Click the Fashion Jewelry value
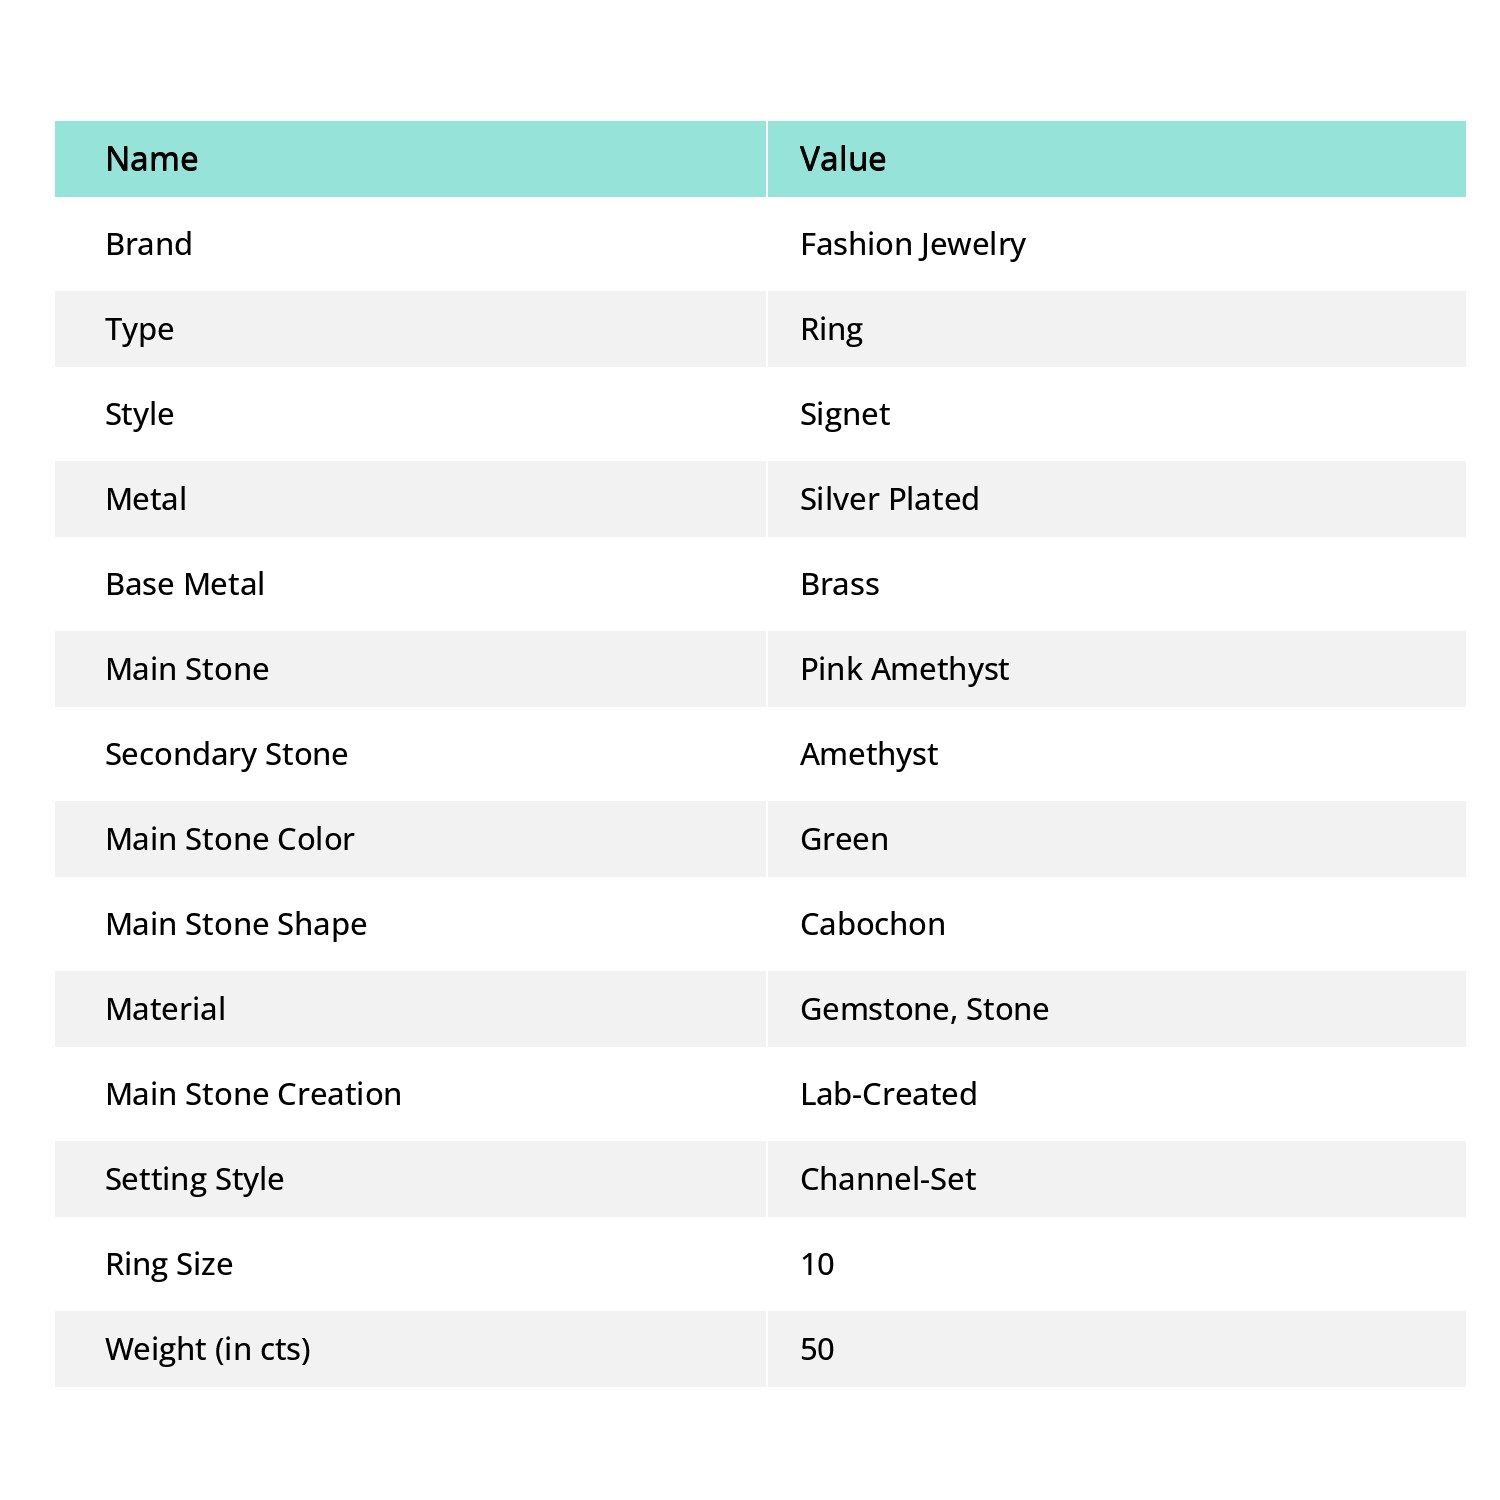This screenshot has height=1500, width=1500. click(912, 244)
